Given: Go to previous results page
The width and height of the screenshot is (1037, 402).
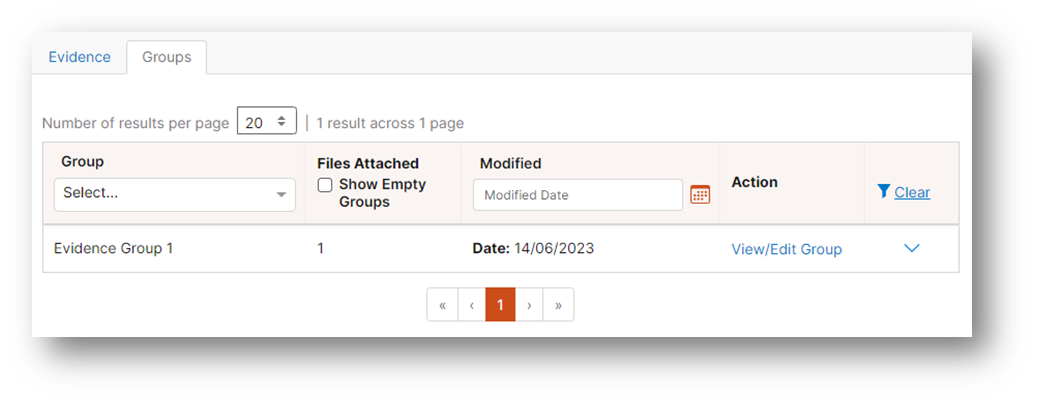Looking at the screenshot, I should (x=472, y=305).
